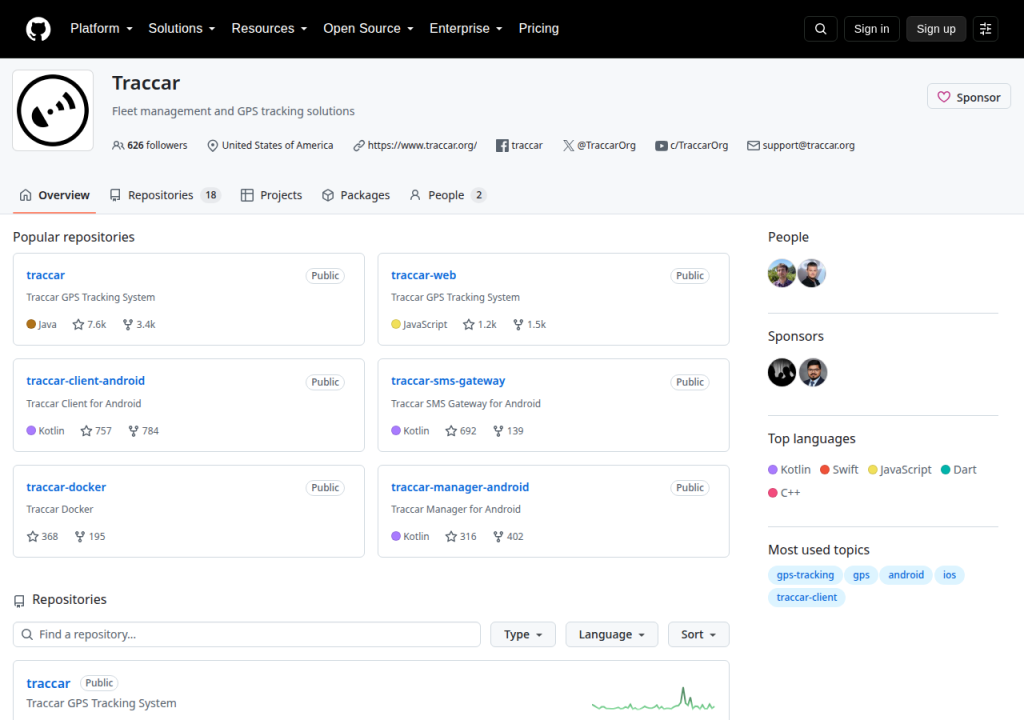Open the traccar-web repository
Image resolution: width=1024 pixels, height=720 pixels.
[423, 275]
